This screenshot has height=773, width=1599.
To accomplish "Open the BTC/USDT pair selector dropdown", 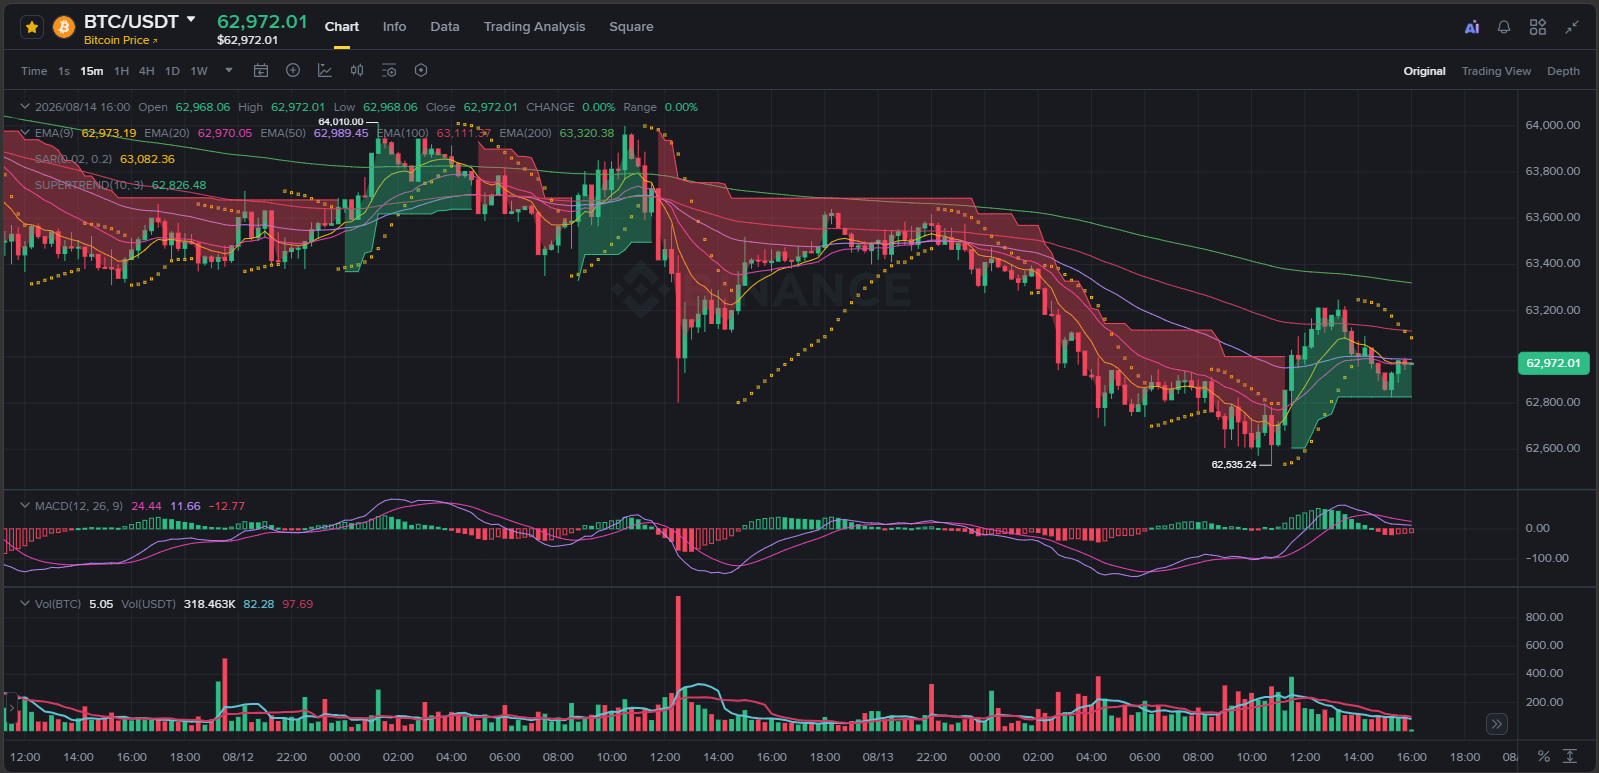I will tap(191, 20).
